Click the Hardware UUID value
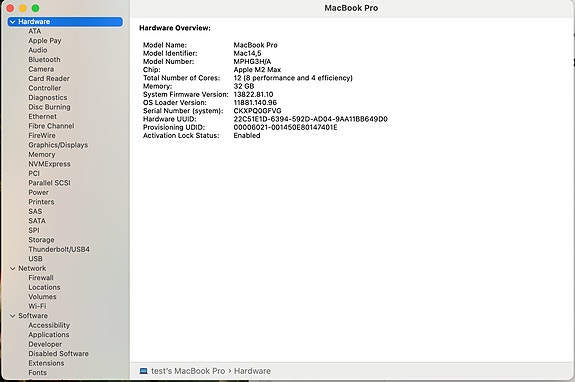The width and height of the screenshot is (575, 382). [x=311, y=119]
